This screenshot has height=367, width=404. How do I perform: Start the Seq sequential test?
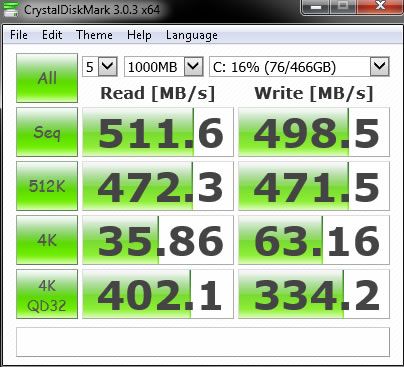coord(47,132)
